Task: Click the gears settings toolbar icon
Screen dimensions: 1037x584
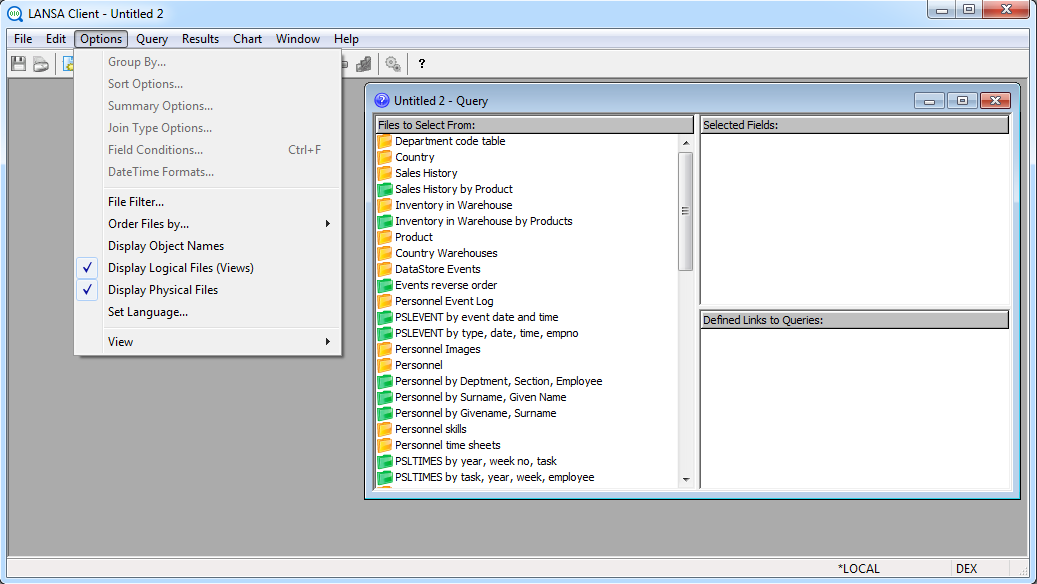Action: [x=393, y=63]
